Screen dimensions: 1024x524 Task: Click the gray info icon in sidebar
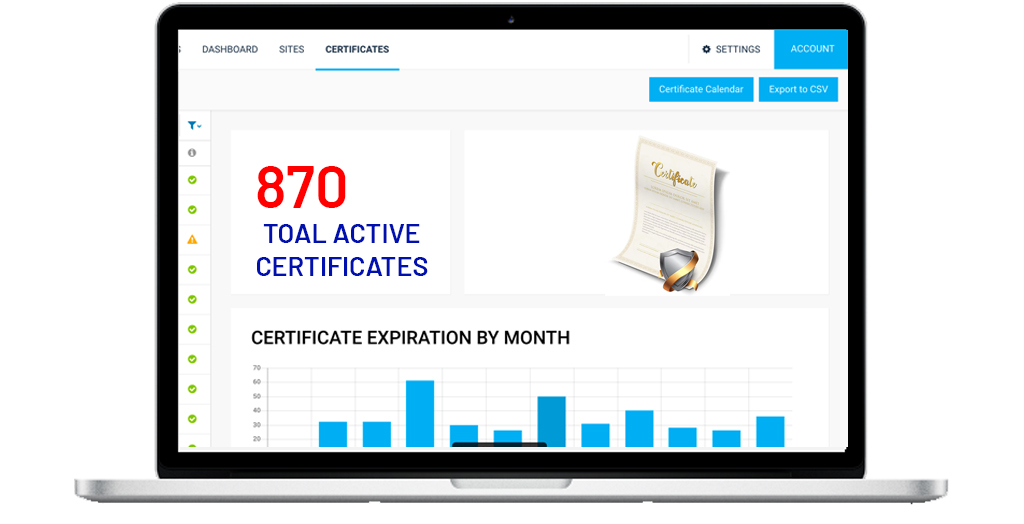tap(192, 153)
